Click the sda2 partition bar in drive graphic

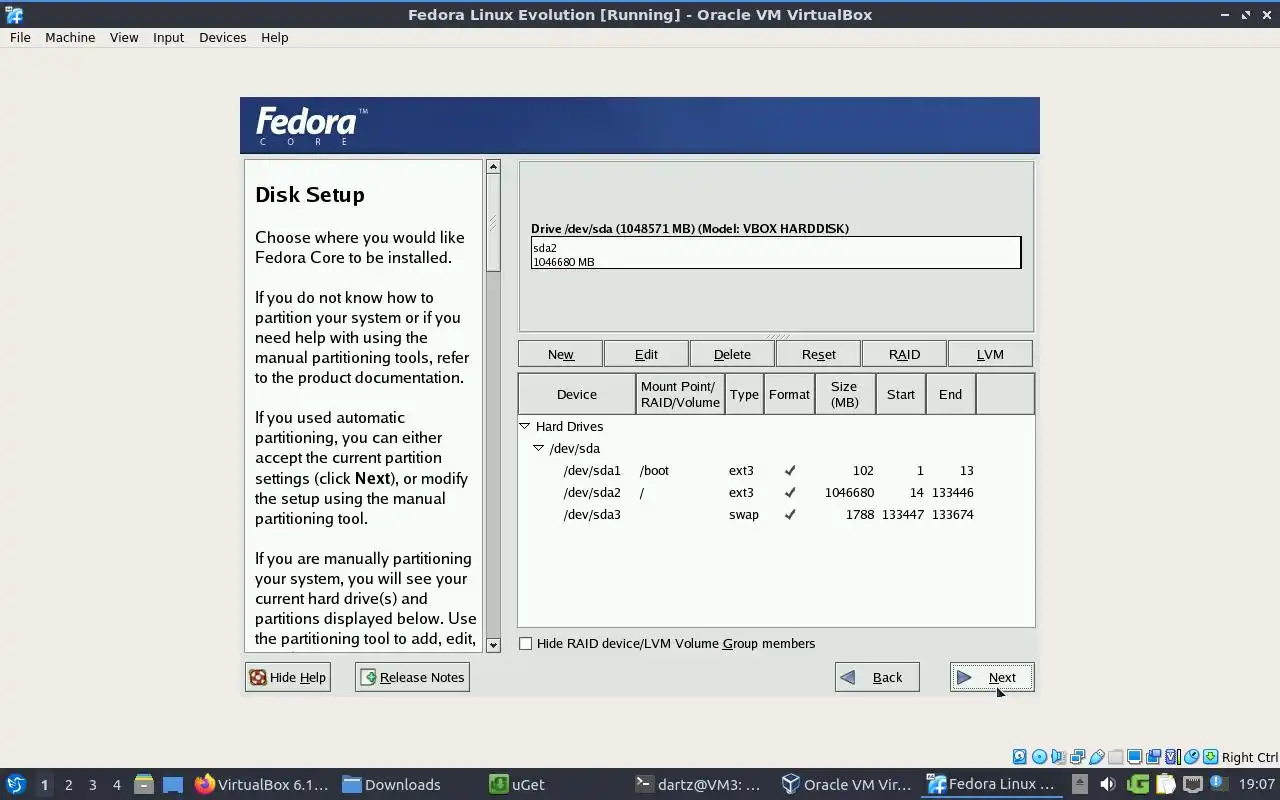[x=776, y=253]
